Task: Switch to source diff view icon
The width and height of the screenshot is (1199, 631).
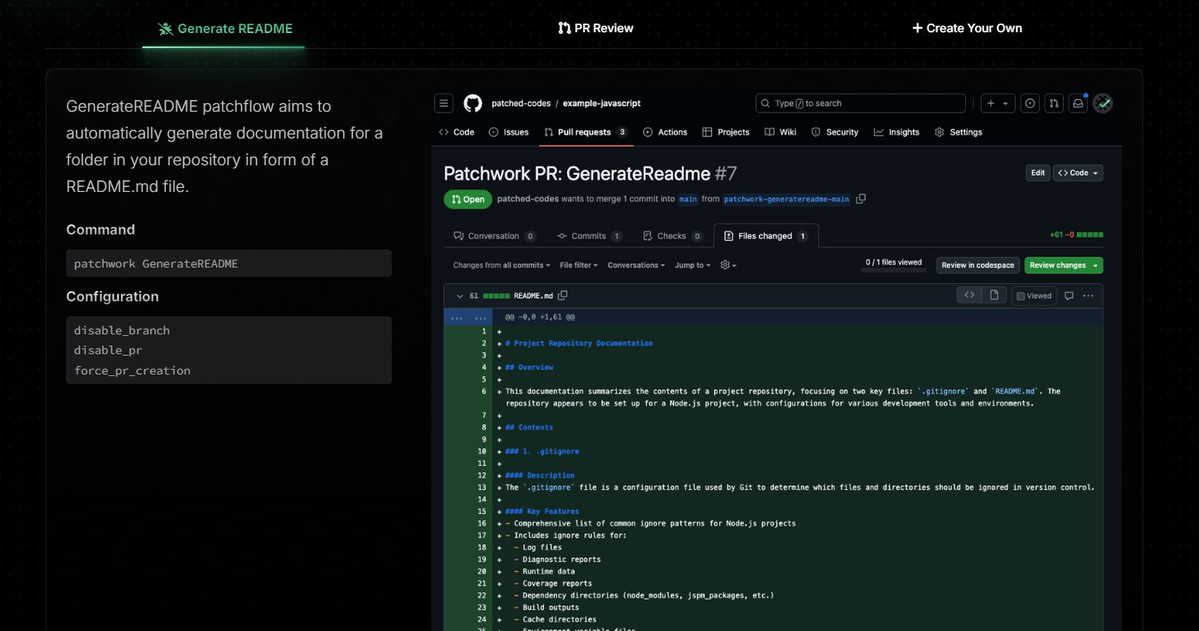Action: pyautogui.click(x=969, y=295)
